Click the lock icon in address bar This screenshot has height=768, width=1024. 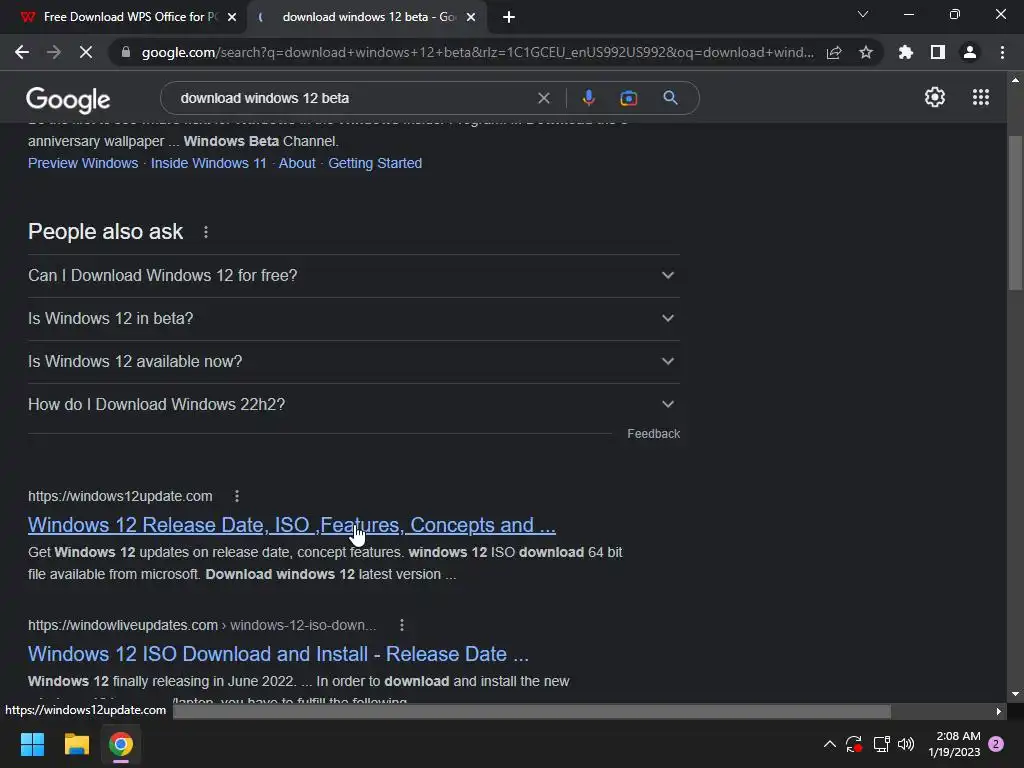126,52
